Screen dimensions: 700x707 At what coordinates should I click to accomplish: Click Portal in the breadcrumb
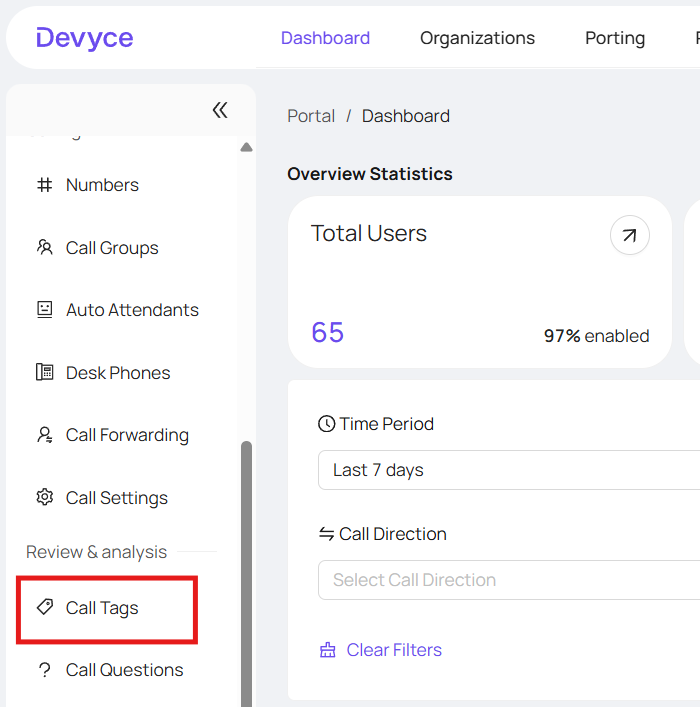click(x=311, y=116)
